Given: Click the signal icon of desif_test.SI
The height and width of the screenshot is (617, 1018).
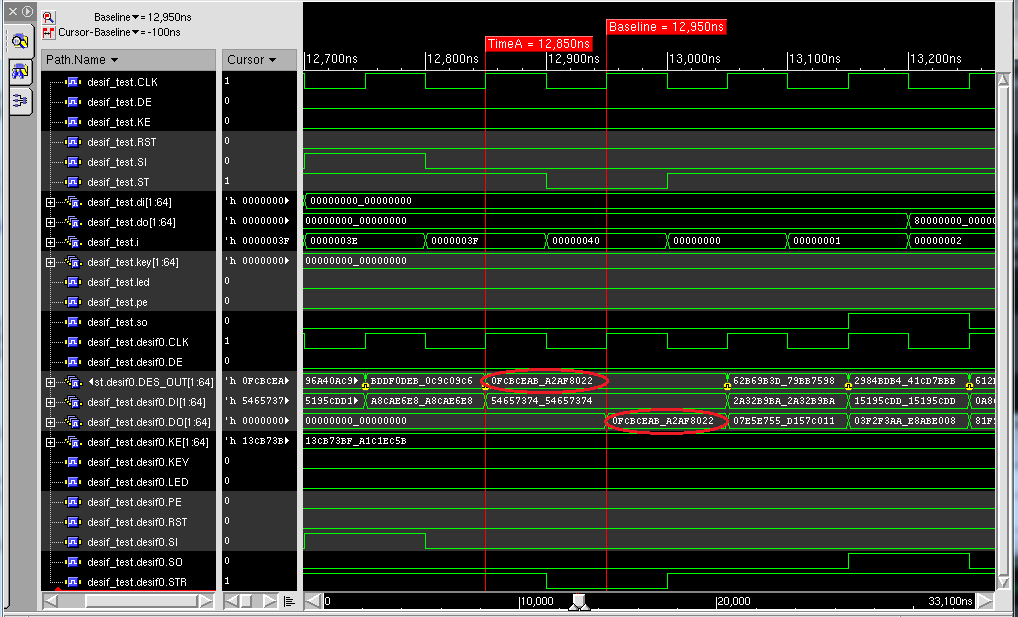Looking at the screenshot, I should (x=73, y=162).
